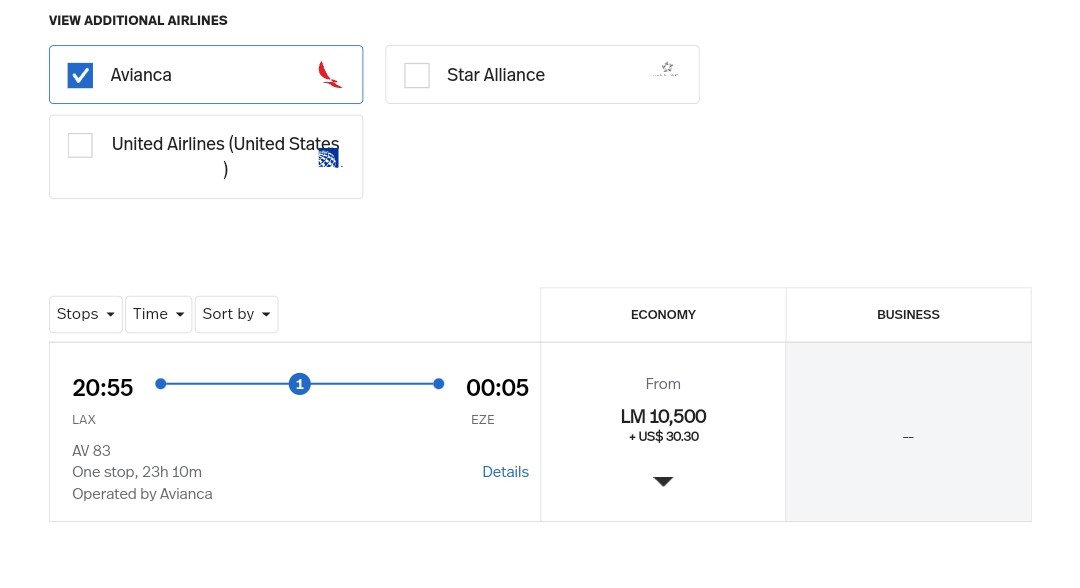Enable the Star Alliance checkbox
Image resolution: width=1080 pixels, height=588 pixels.
click(417, 75)
